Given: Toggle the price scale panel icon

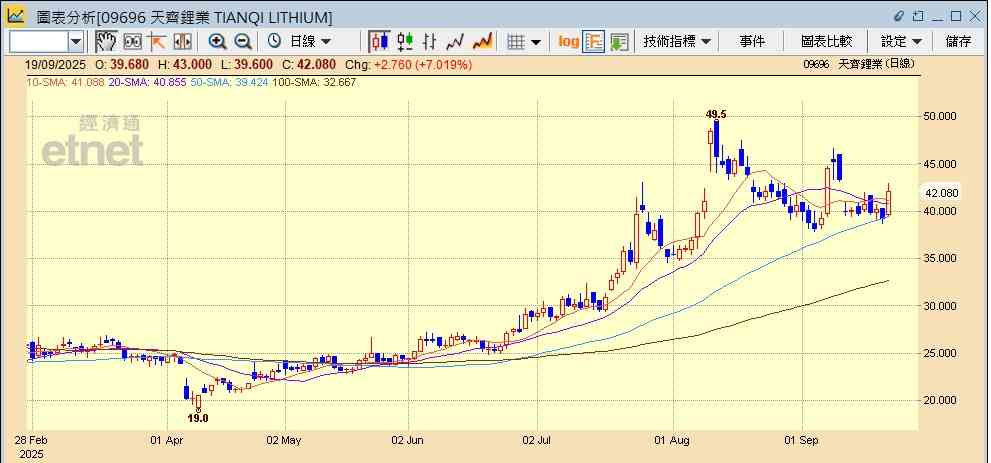Looking at the screenshot, I should 593,42.
